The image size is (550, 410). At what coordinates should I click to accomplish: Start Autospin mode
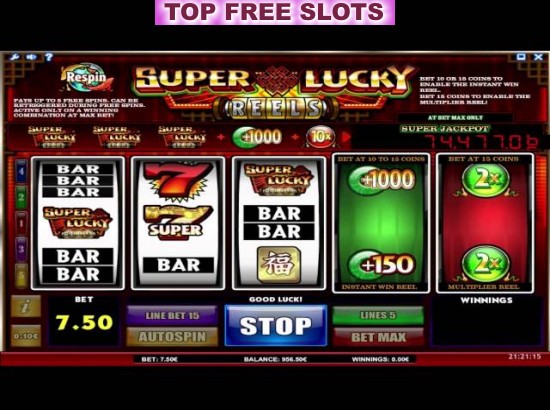coord(172,337)
